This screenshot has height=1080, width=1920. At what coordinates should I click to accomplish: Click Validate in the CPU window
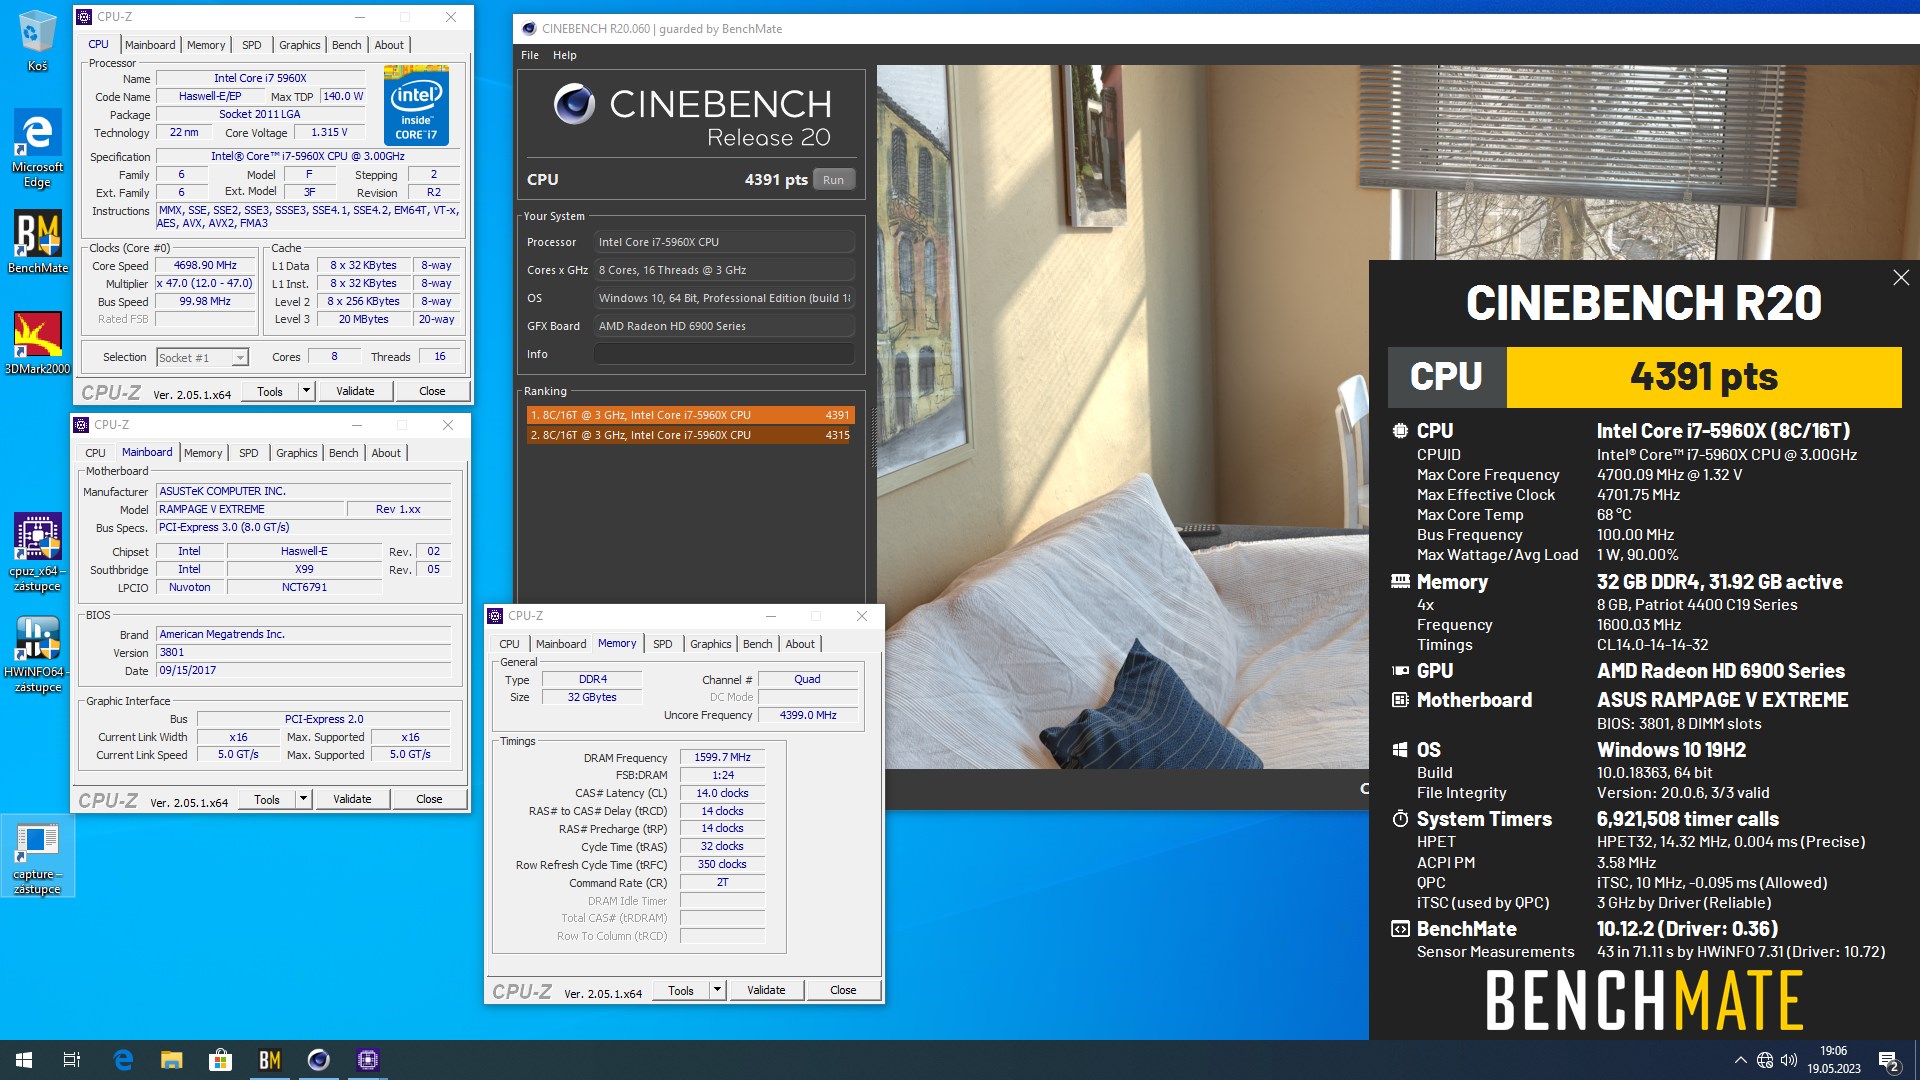[x=355, y=391]
